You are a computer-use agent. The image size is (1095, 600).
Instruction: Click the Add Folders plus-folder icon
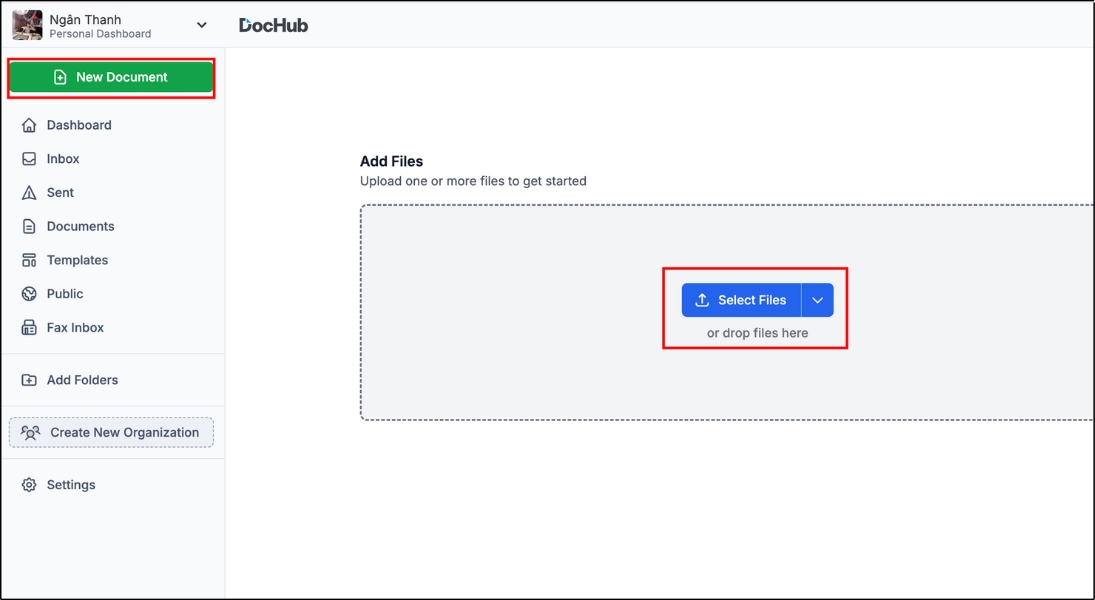29,380
